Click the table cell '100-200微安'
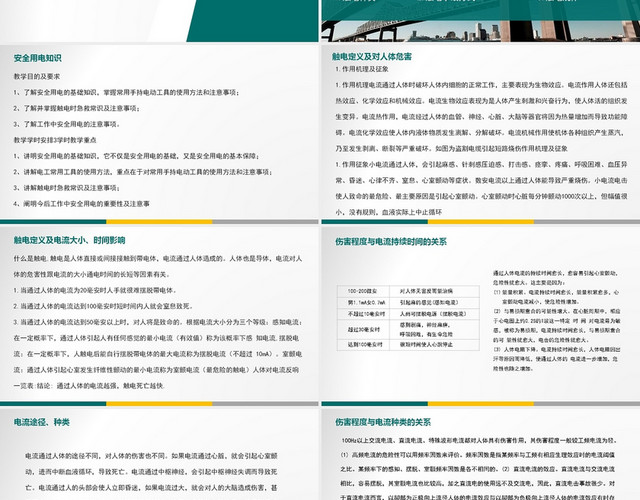The width and height of the screenshot is (640, 500). (x=363, y=291)
